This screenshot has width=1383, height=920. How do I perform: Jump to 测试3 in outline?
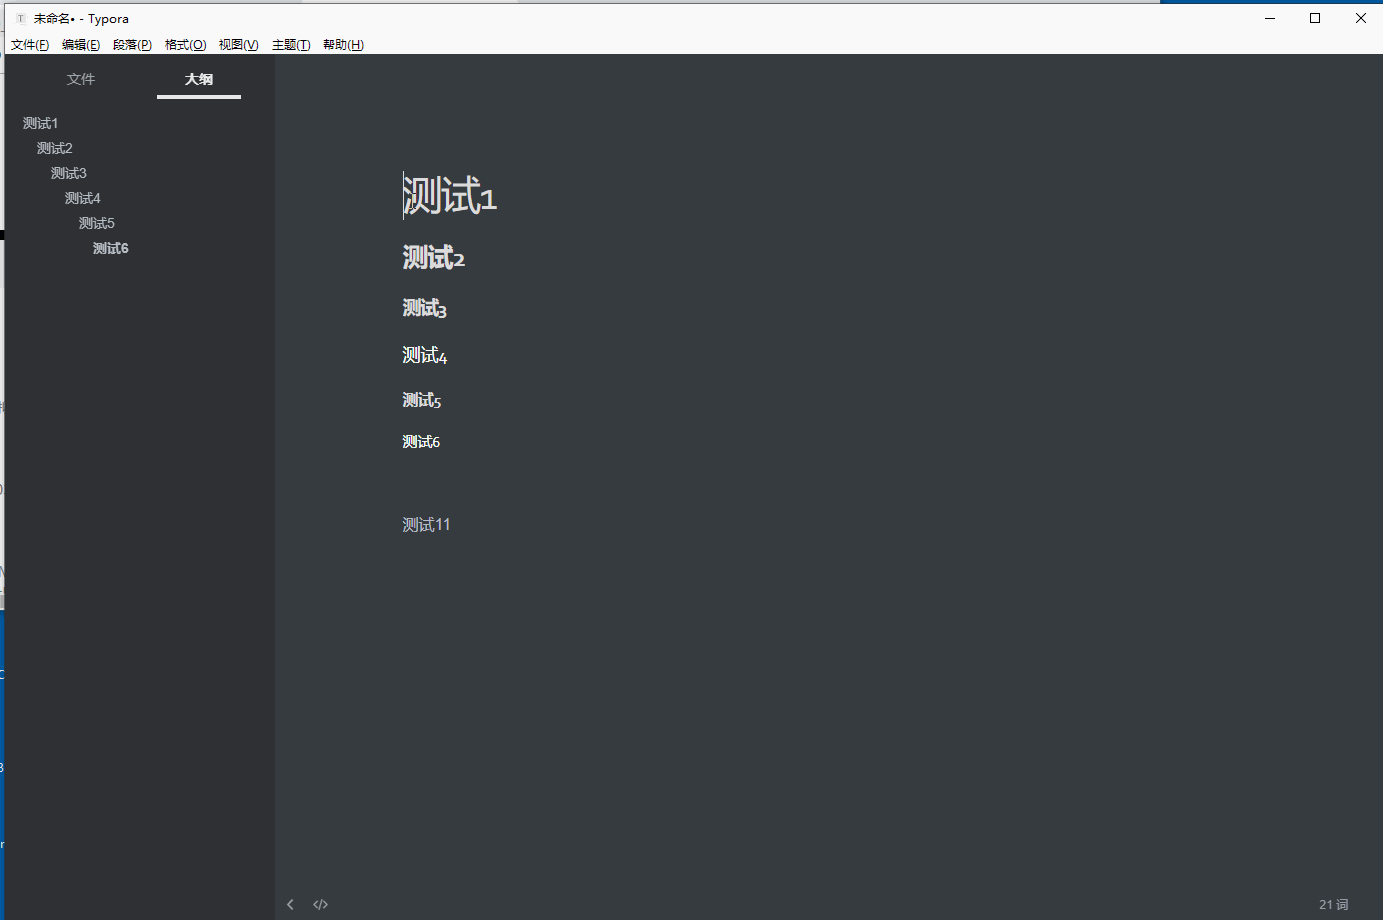pos(69,173)
